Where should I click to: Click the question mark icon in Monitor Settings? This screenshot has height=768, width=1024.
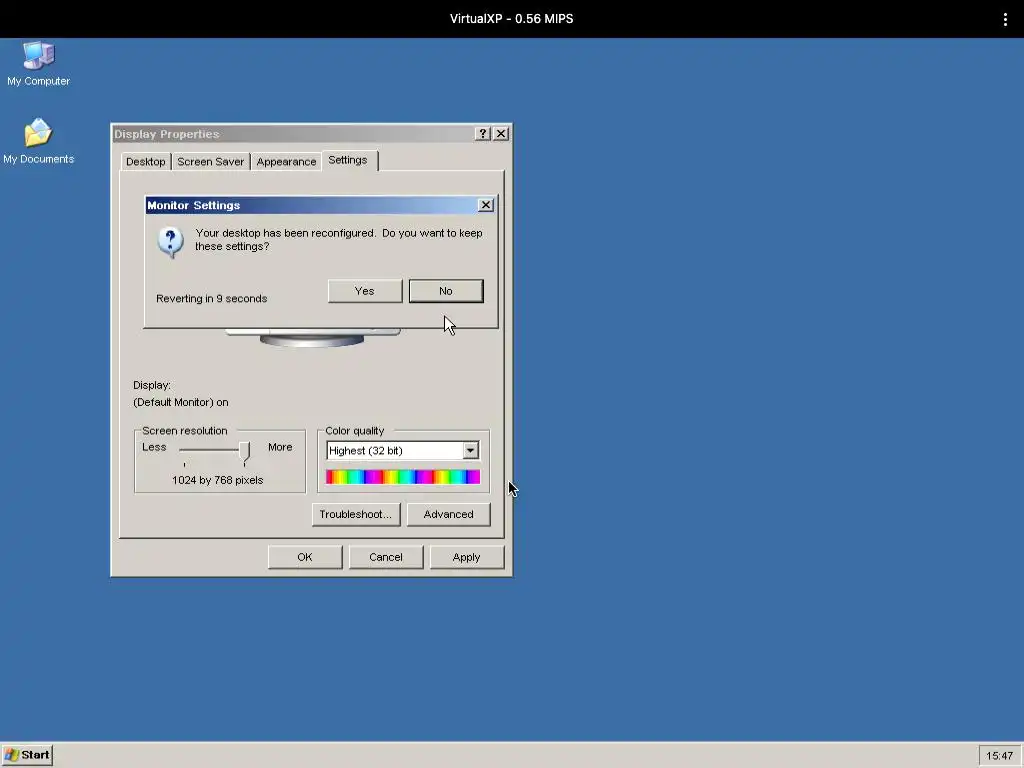170,242
